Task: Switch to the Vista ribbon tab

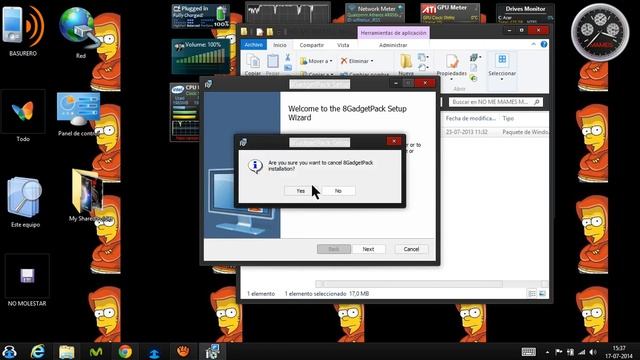Action: (x=343, y=45)
